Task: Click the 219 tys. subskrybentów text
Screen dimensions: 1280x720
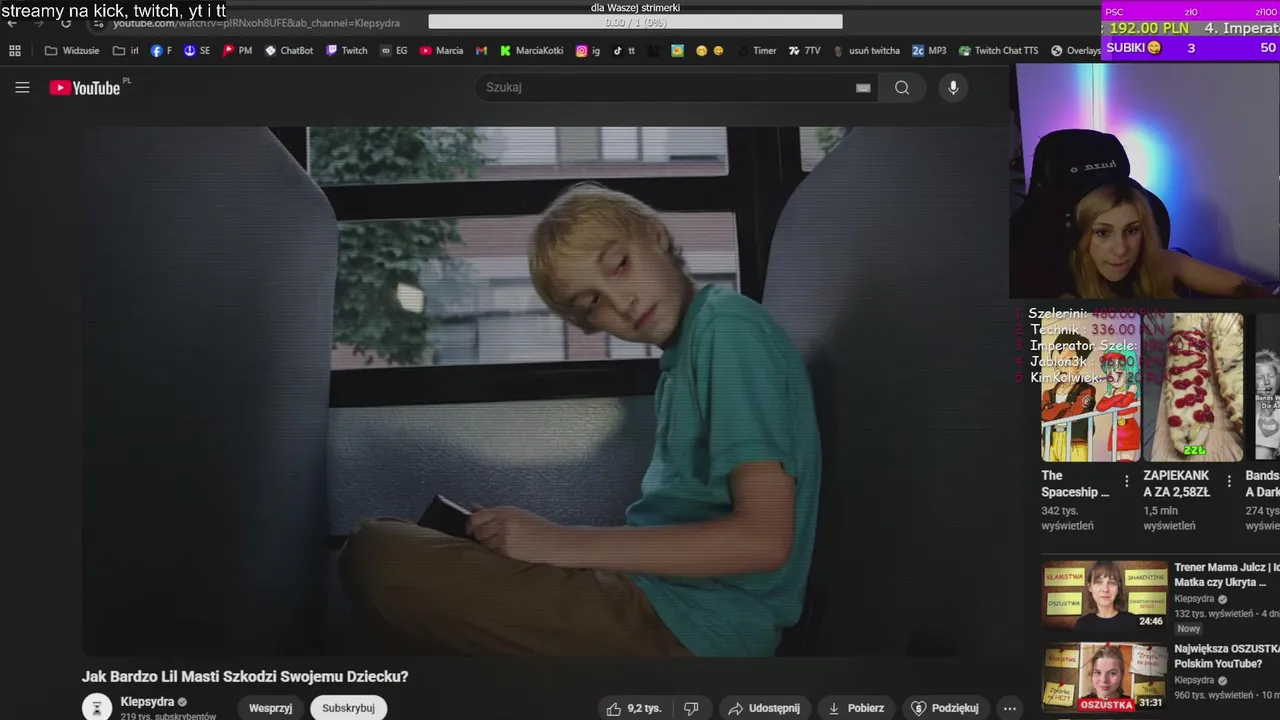Action: [168, 716]
